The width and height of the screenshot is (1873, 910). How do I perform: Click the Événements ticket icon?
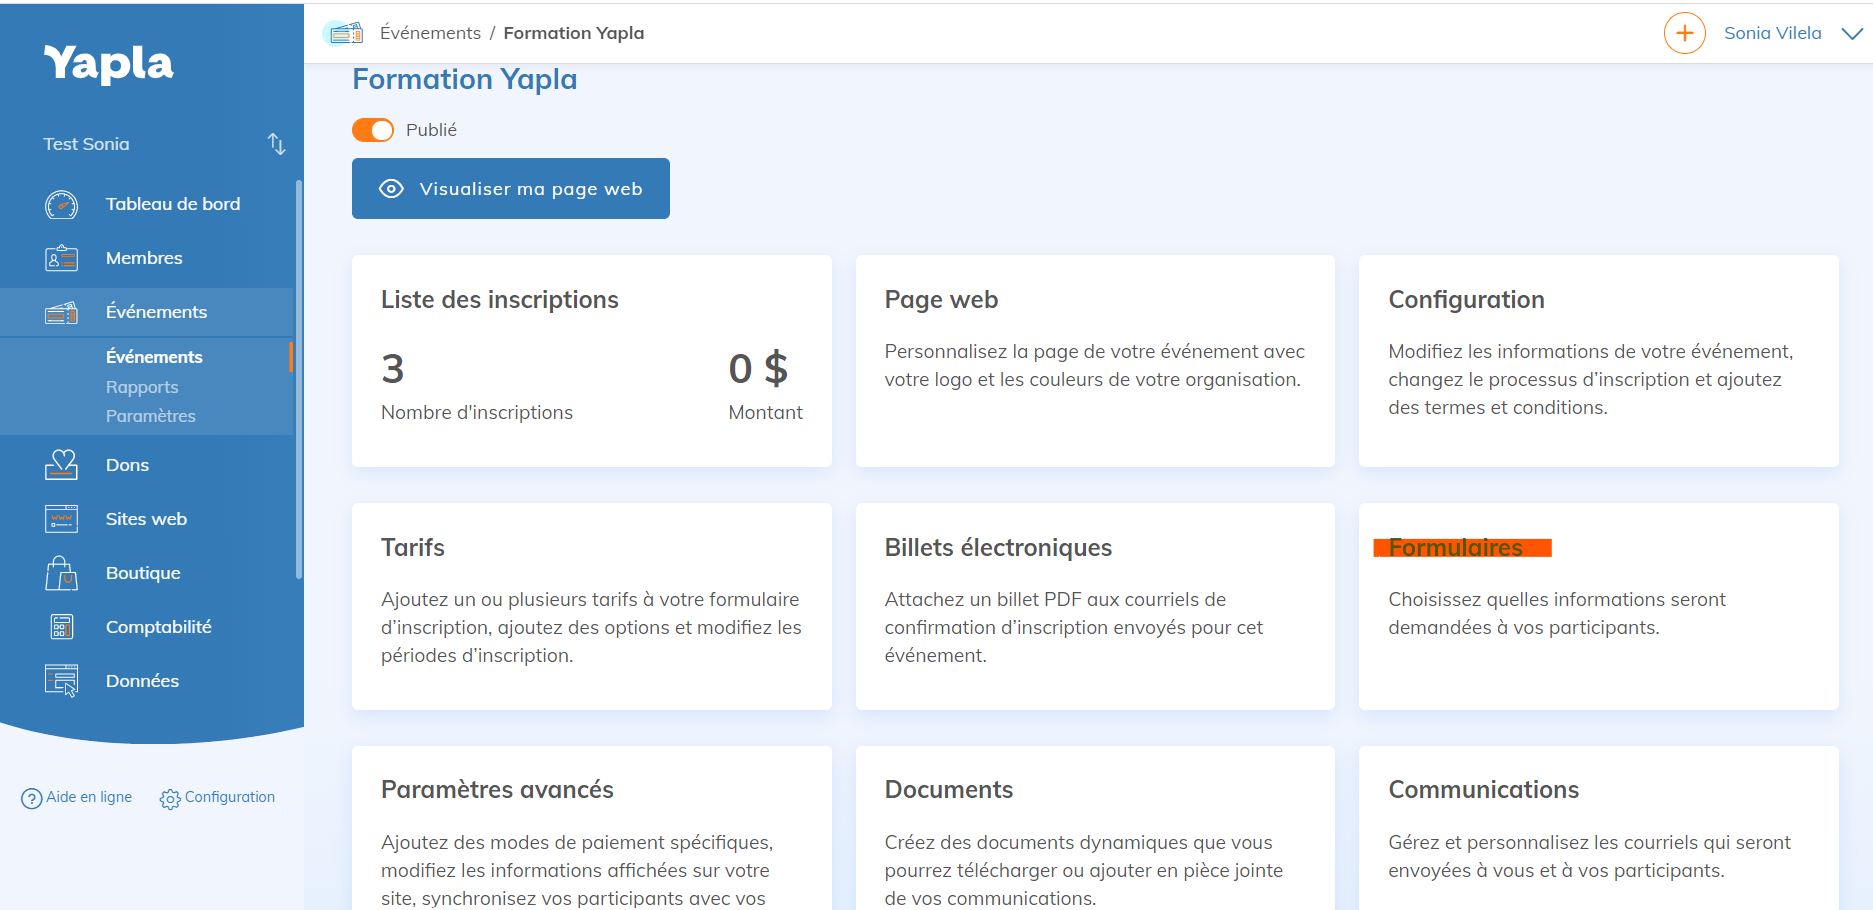click(61, 311)
